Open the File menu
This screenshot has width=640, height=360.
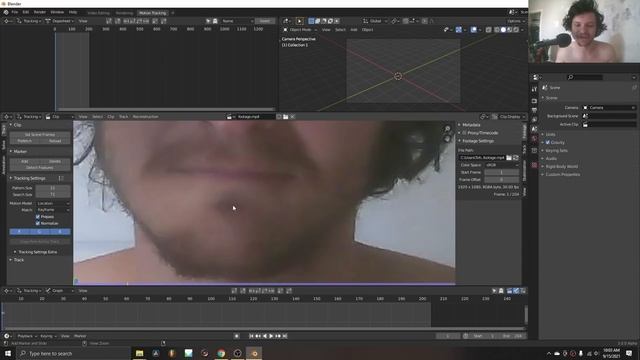point(15,12)
